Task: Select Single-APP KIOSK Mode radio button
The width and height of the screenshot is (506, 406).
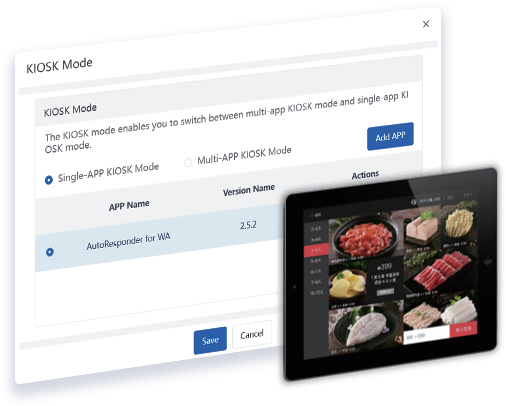Action: tap(49, 180)
